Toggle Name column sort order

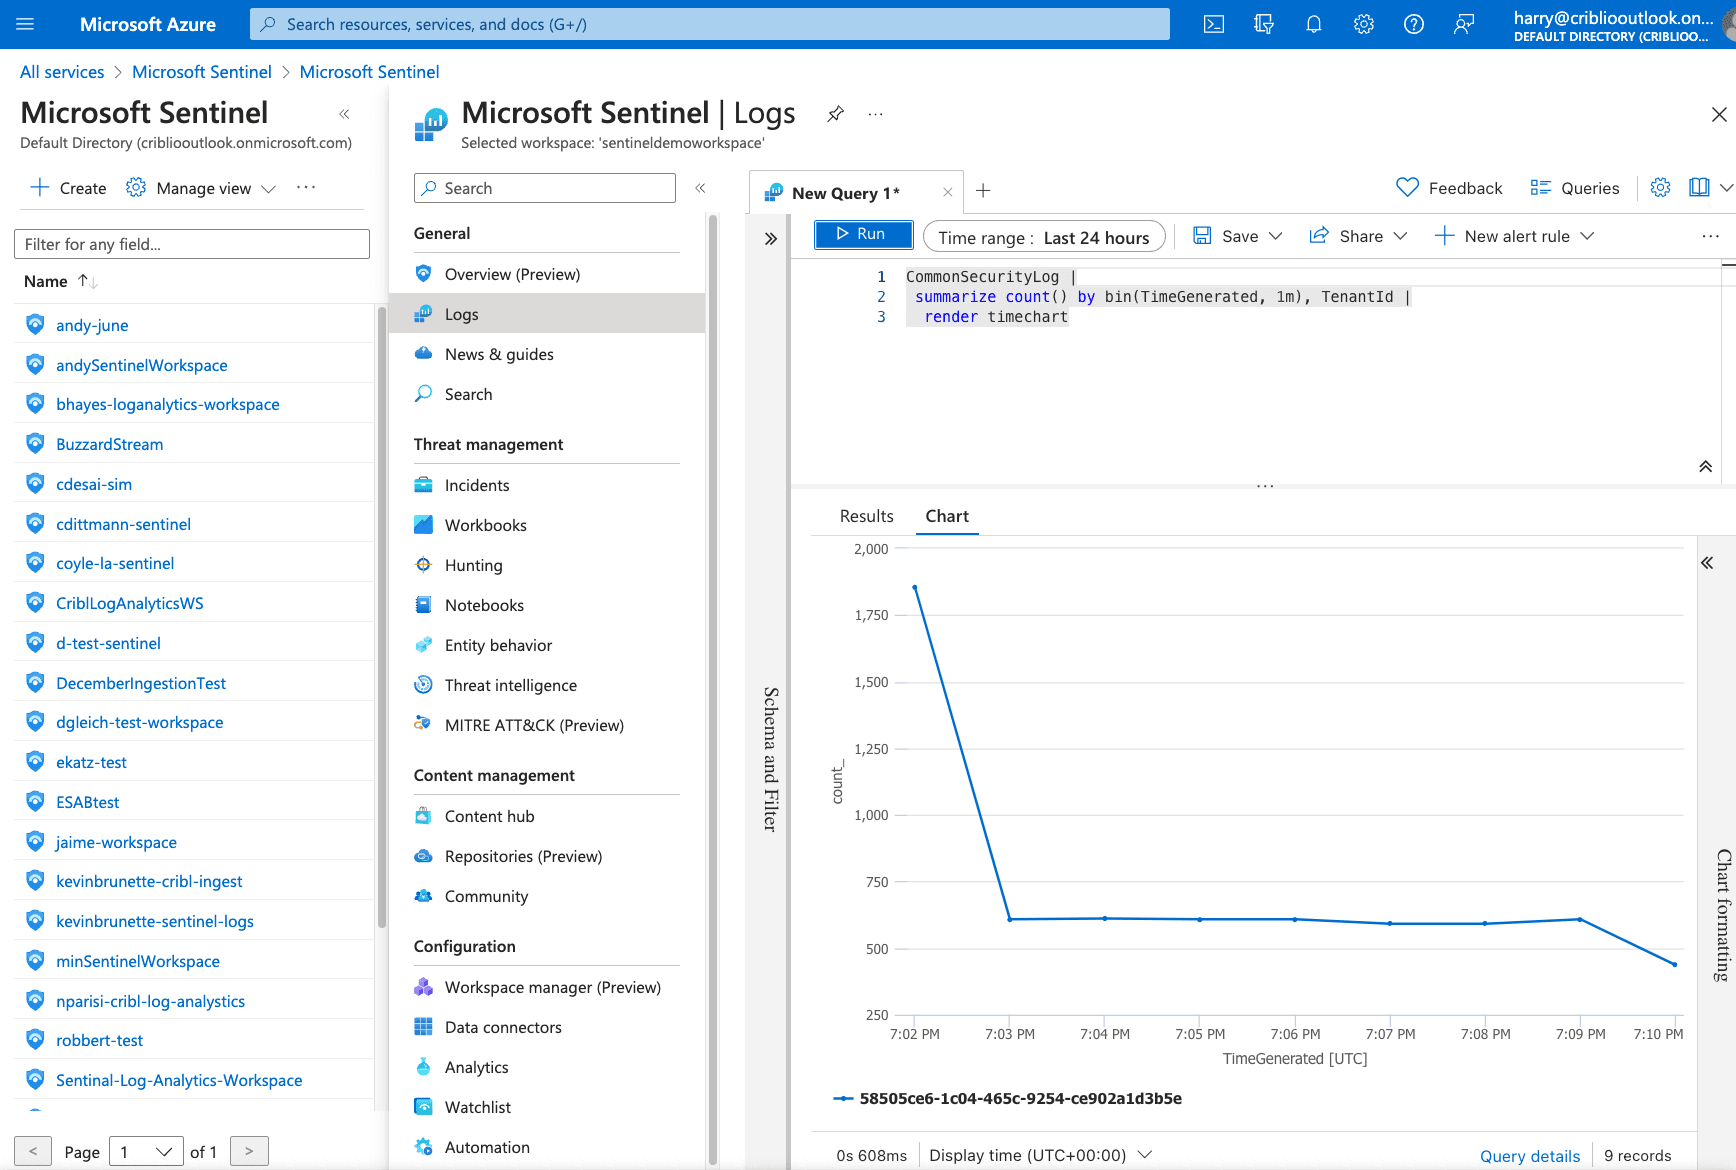[x=87, y=282]
